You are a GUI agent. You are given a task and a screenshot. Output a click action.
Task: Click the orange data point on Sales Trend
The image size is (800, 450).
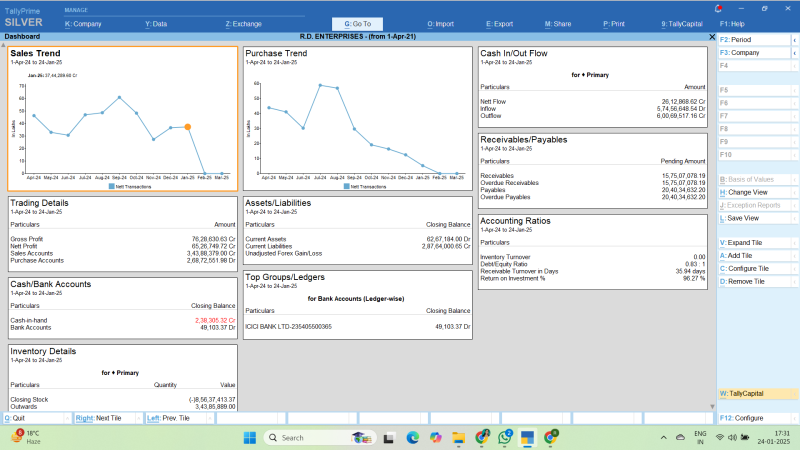pyautogui.click(x=187, y=127)
